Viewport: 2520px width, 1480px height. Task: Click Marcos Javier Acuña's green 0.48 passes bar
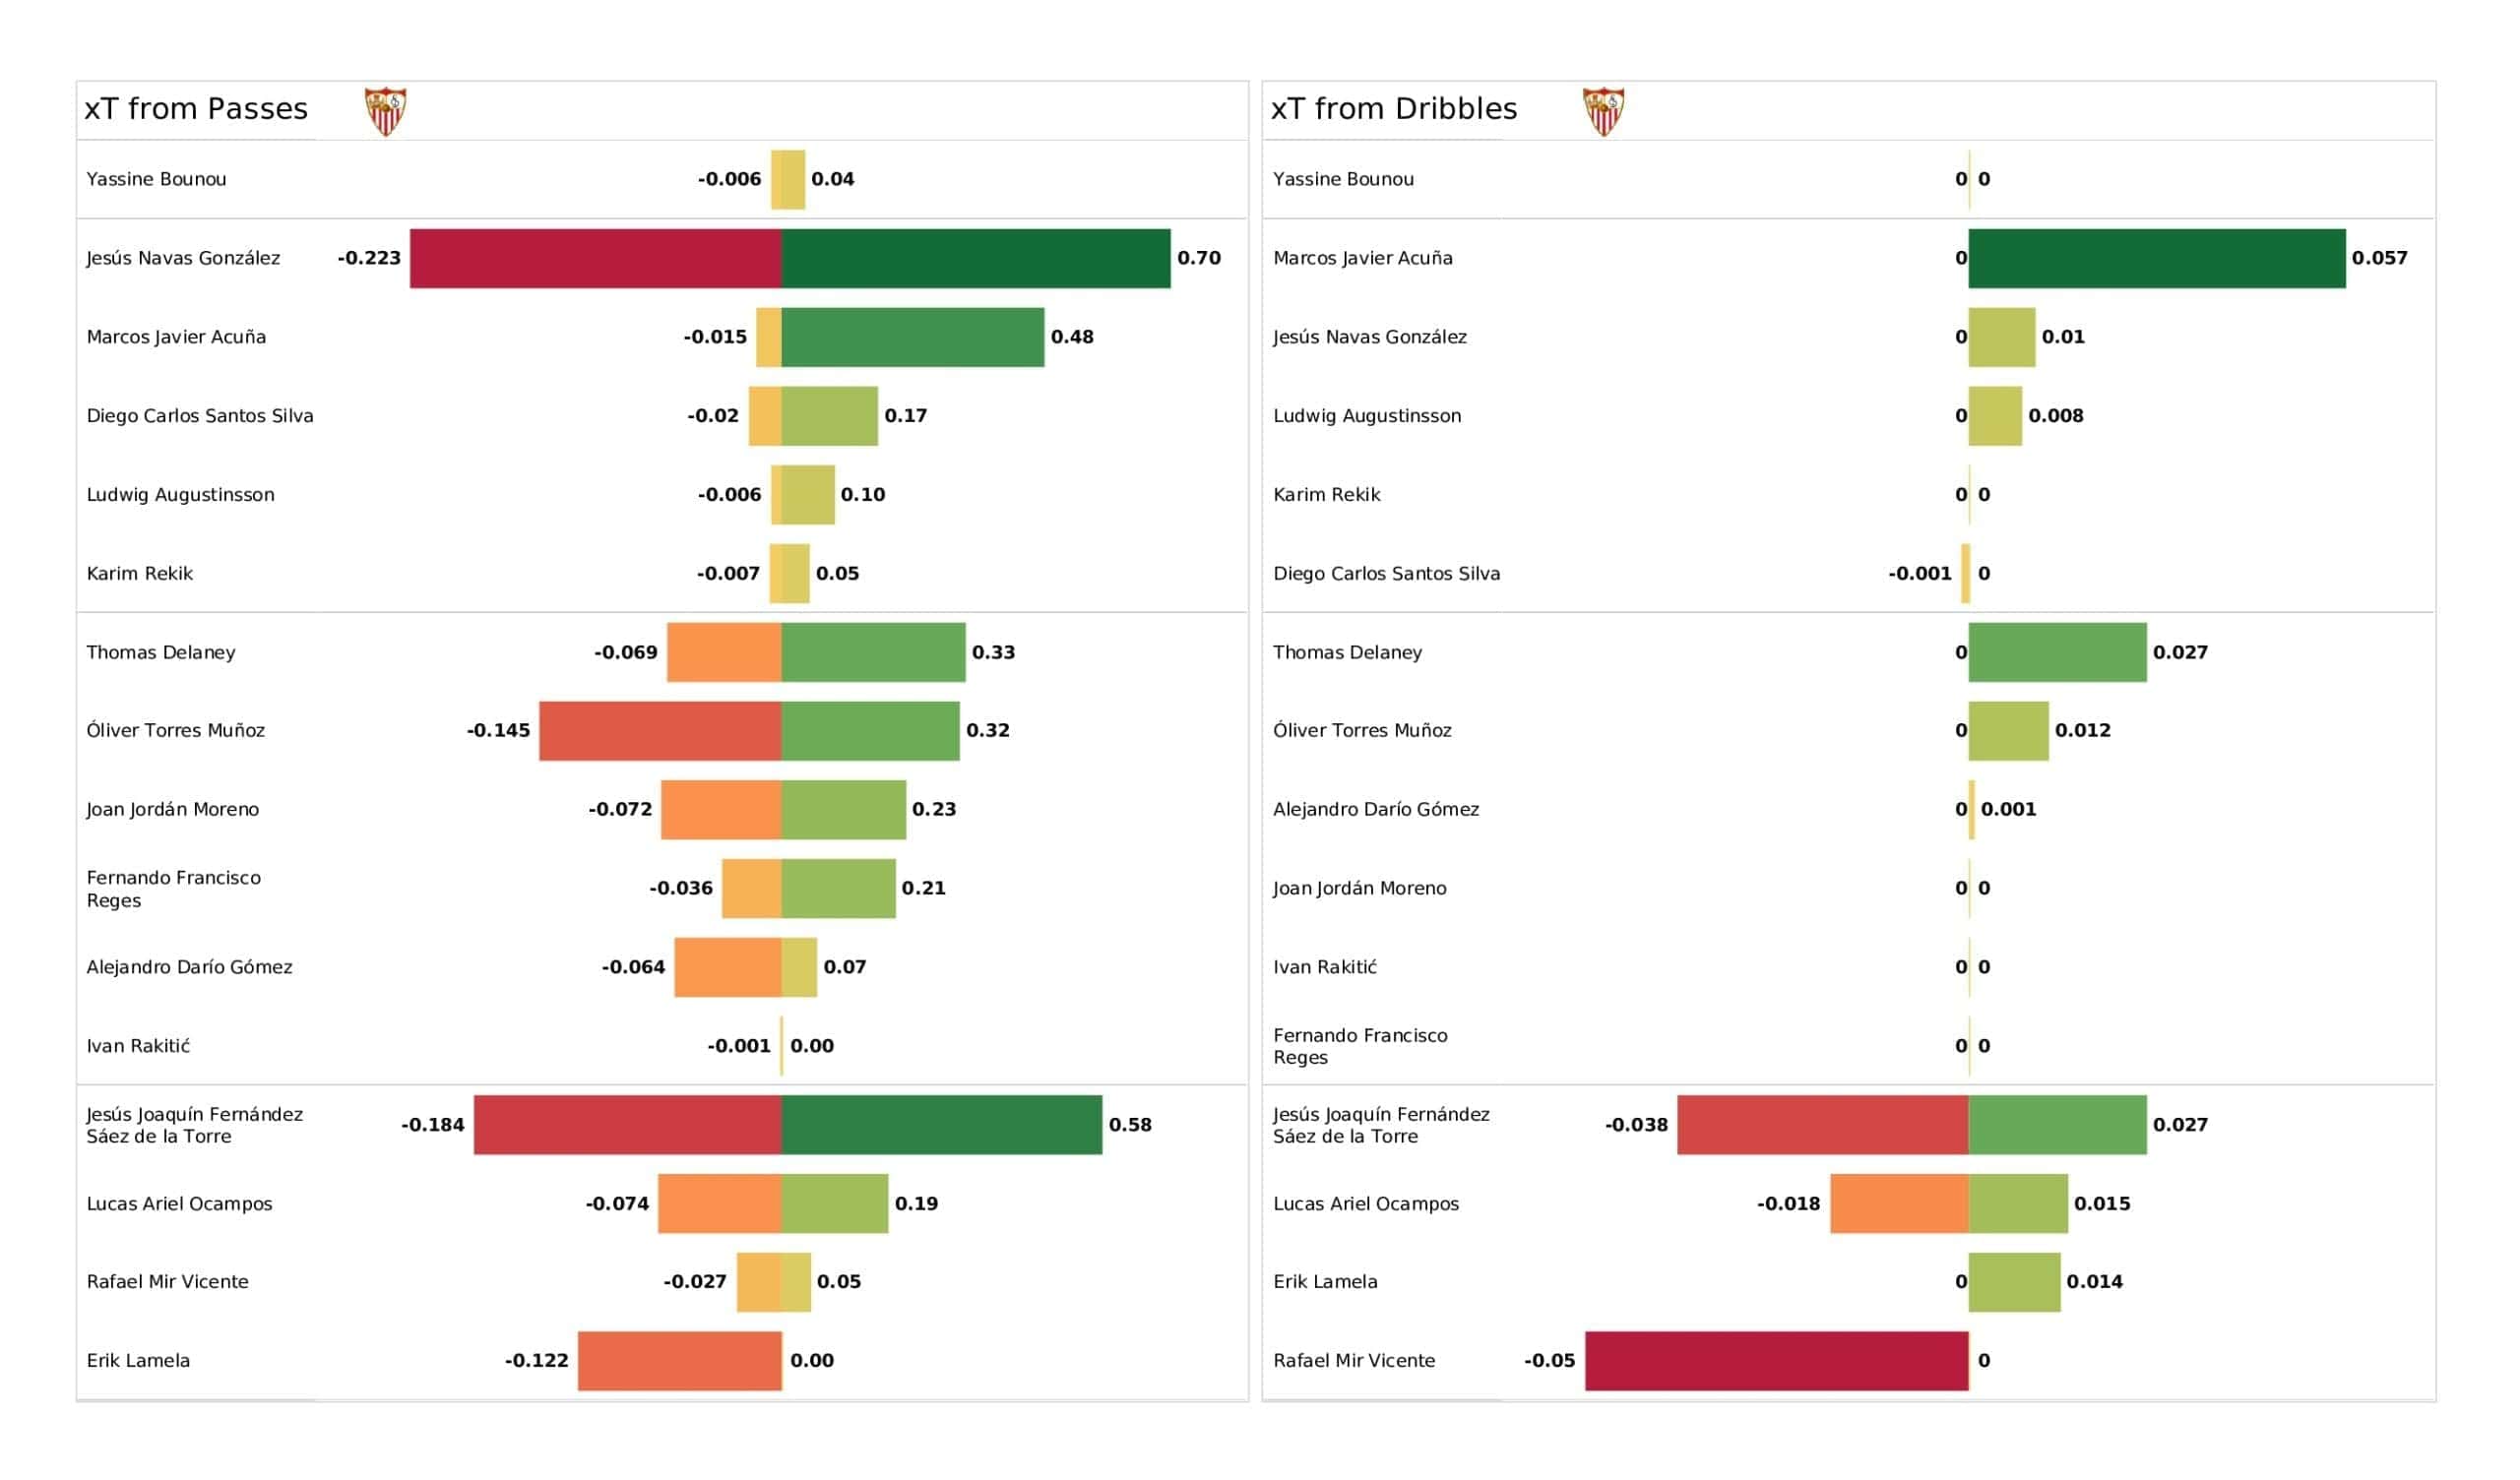[912, 337]
